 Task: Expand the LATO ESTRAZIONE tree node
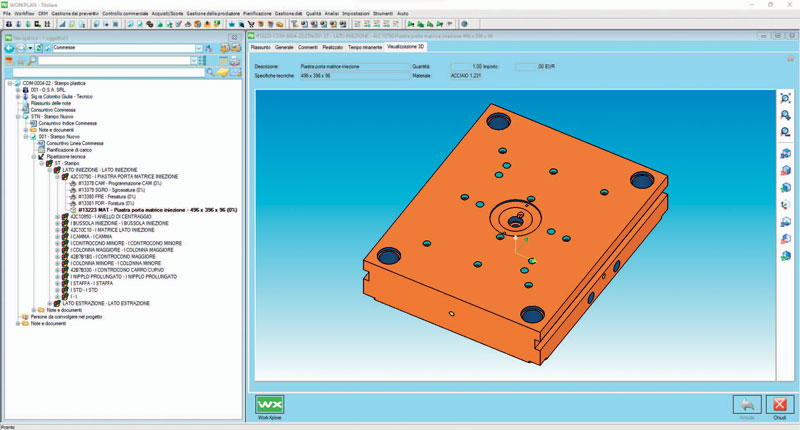click(x=50, y=303)
